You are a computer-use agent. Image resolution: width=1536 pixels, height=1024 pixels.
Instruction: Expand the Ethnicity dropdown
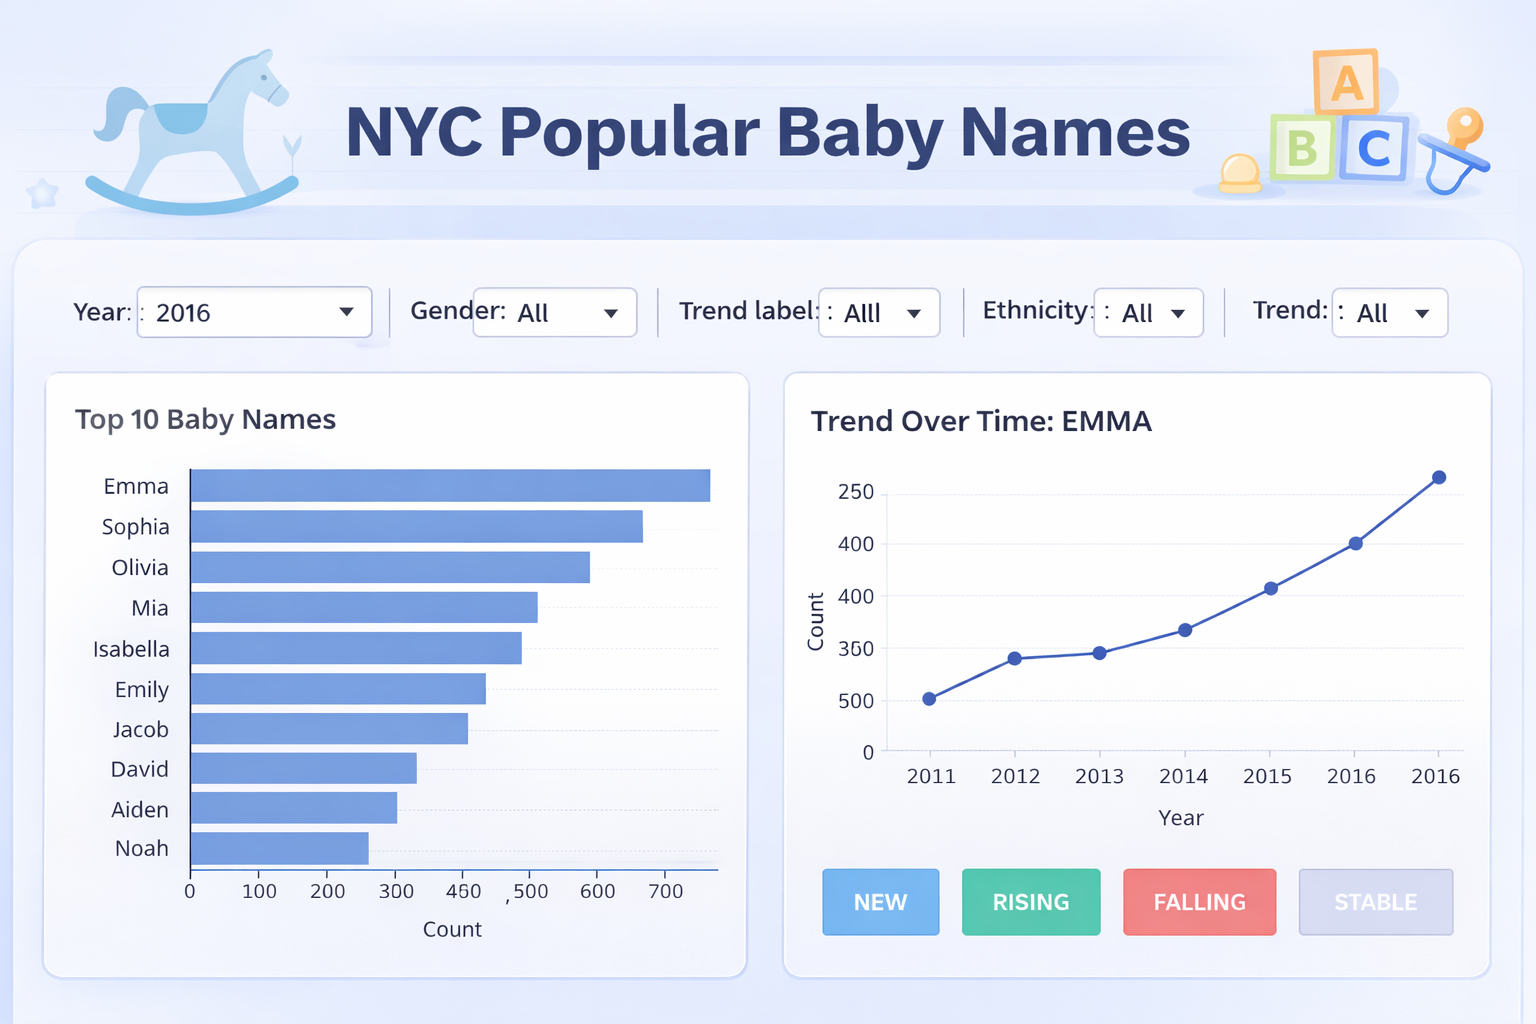point(1148,312)
